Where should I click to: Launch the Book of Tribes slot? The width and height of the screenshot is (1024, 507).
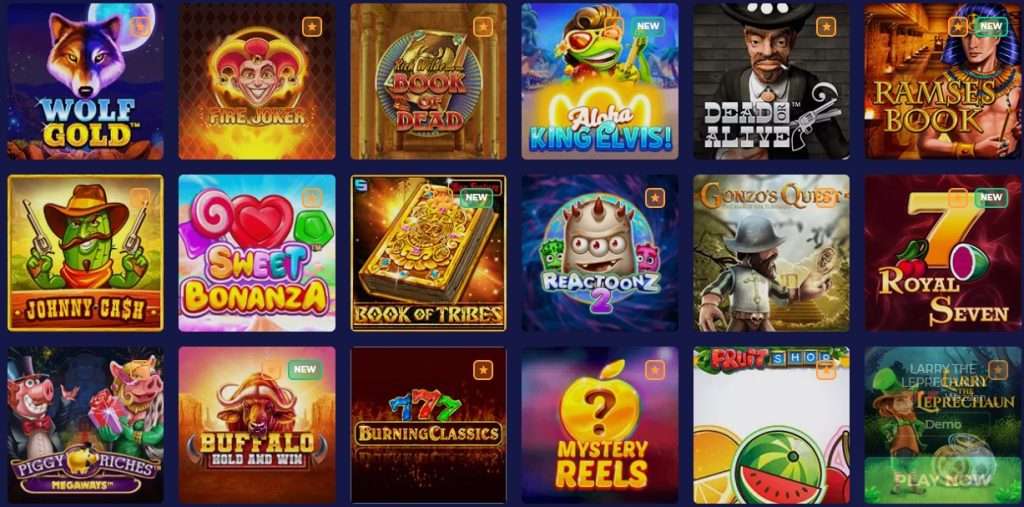[x=428, y=253]
